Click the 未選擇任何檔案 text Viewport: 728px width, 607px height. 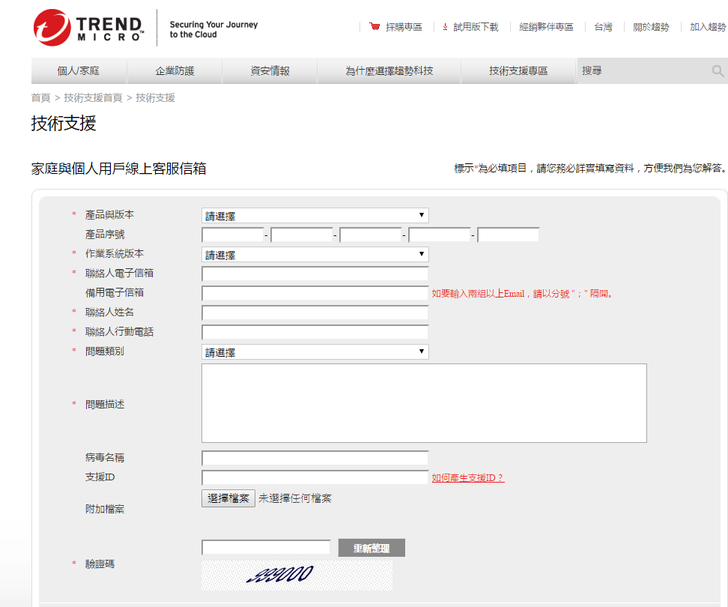[x=295, y=499]
